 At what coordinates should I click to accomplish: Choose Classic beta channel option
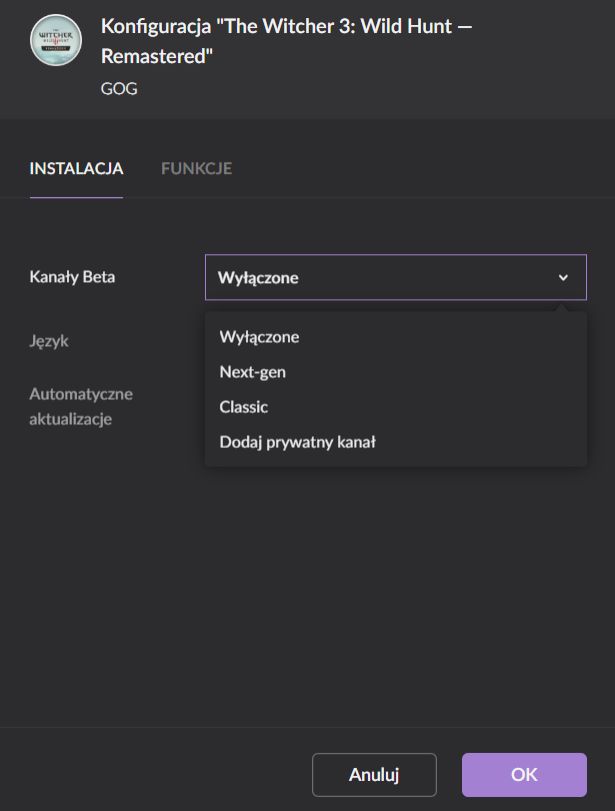click(x=244, y=407)
